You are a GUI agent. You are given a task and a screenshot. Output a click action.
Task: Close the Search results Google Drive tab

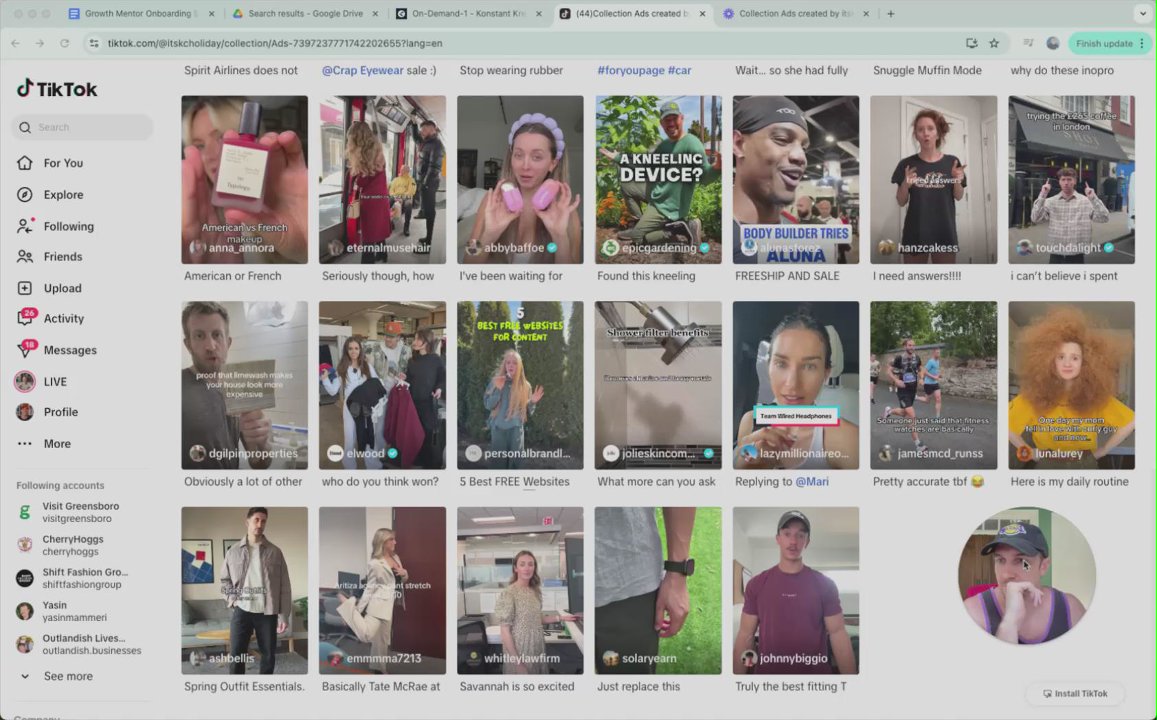(375, 14)
